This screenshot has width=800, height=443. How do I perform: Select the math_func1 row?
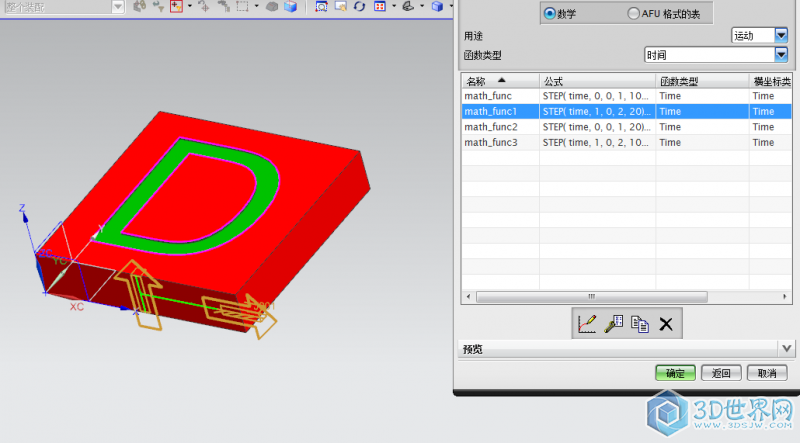(x=627, y=111)
